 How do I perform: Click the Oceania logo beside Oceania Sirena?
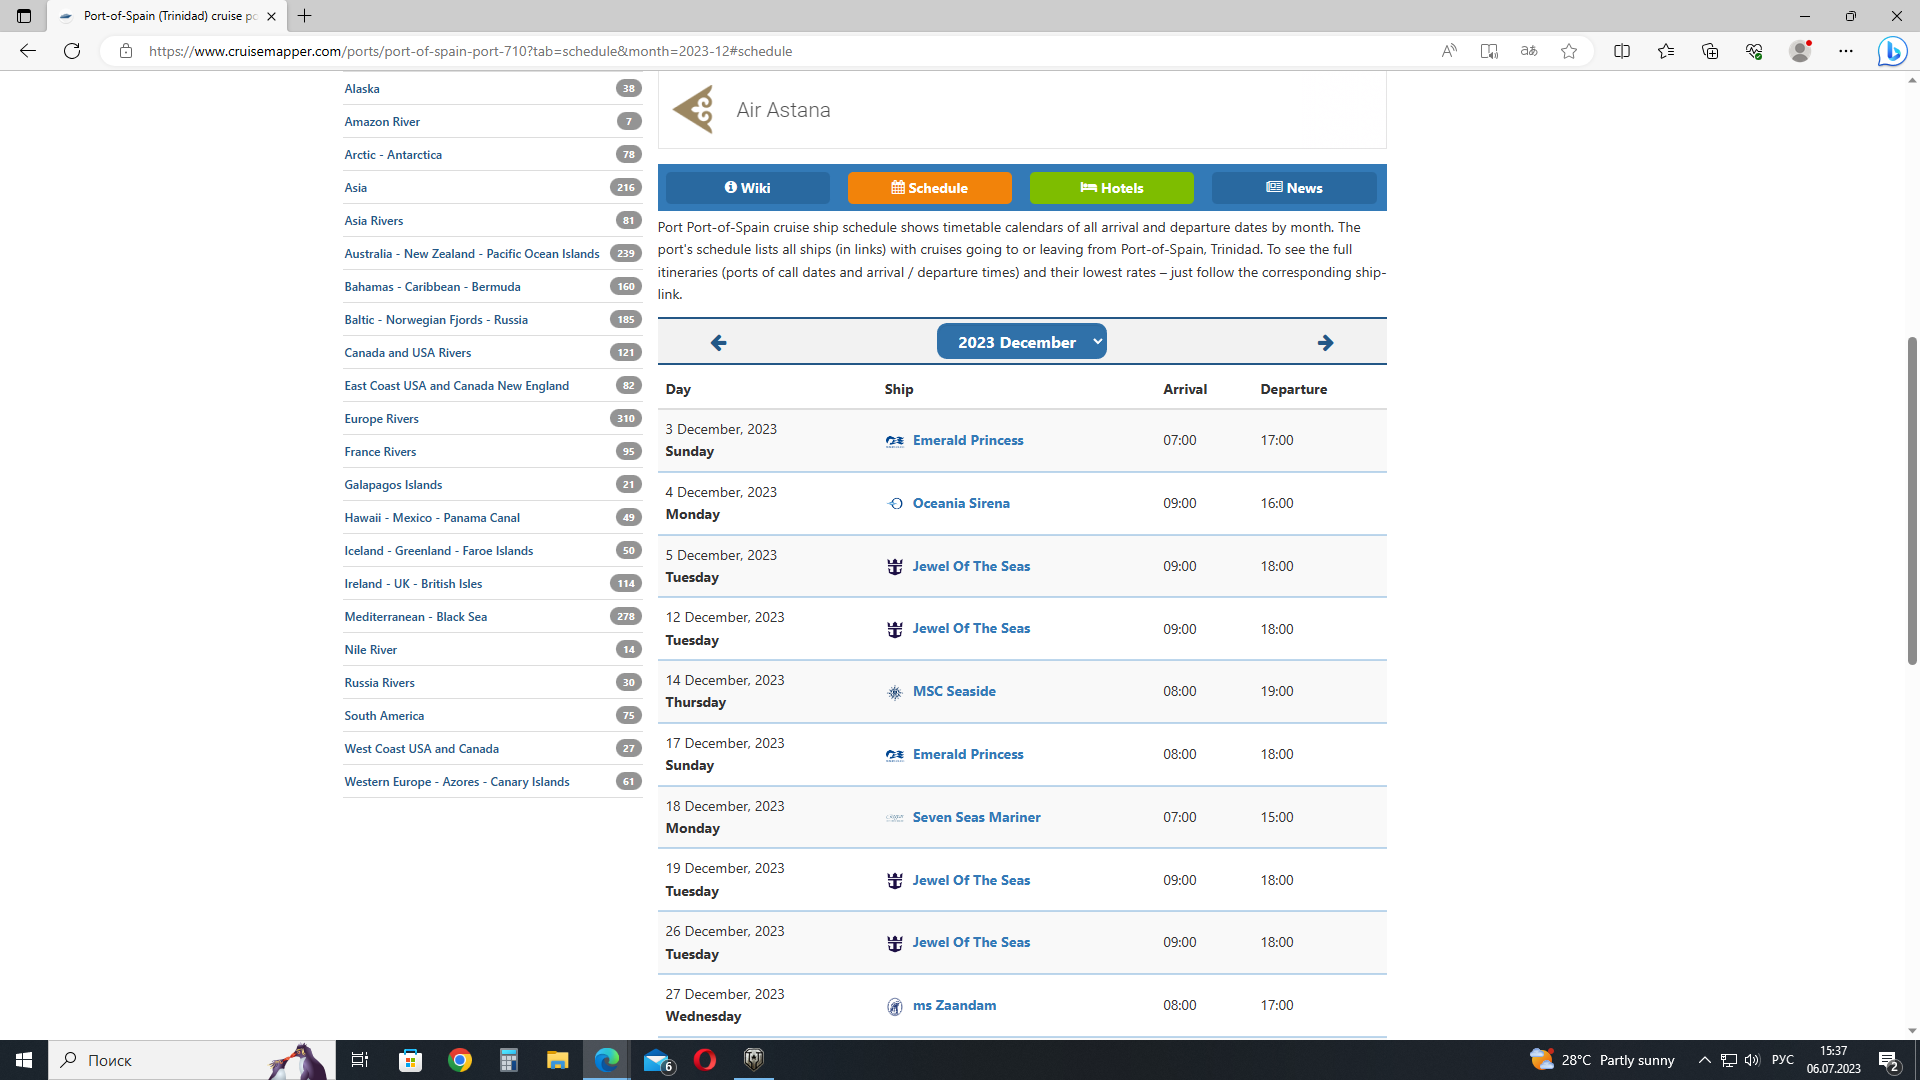(894, 504)
